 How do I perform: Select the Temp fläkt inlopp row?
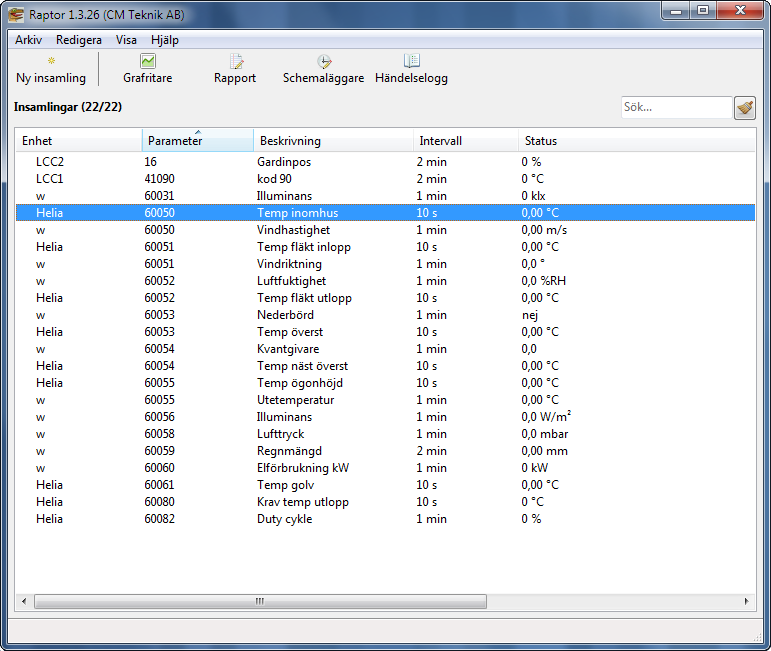pyautogui.click(x=386, y=247)
